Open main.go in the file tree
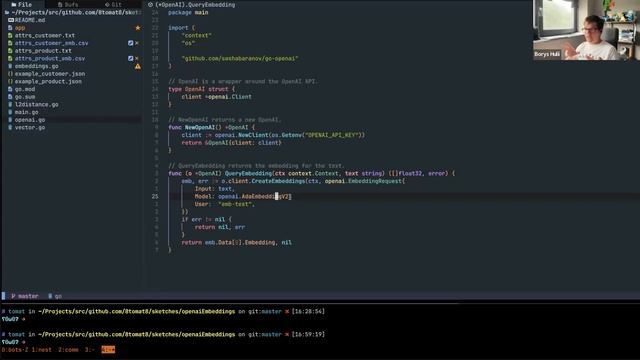The height and width of the screenshot is (360, 640). tap(27, 112)
